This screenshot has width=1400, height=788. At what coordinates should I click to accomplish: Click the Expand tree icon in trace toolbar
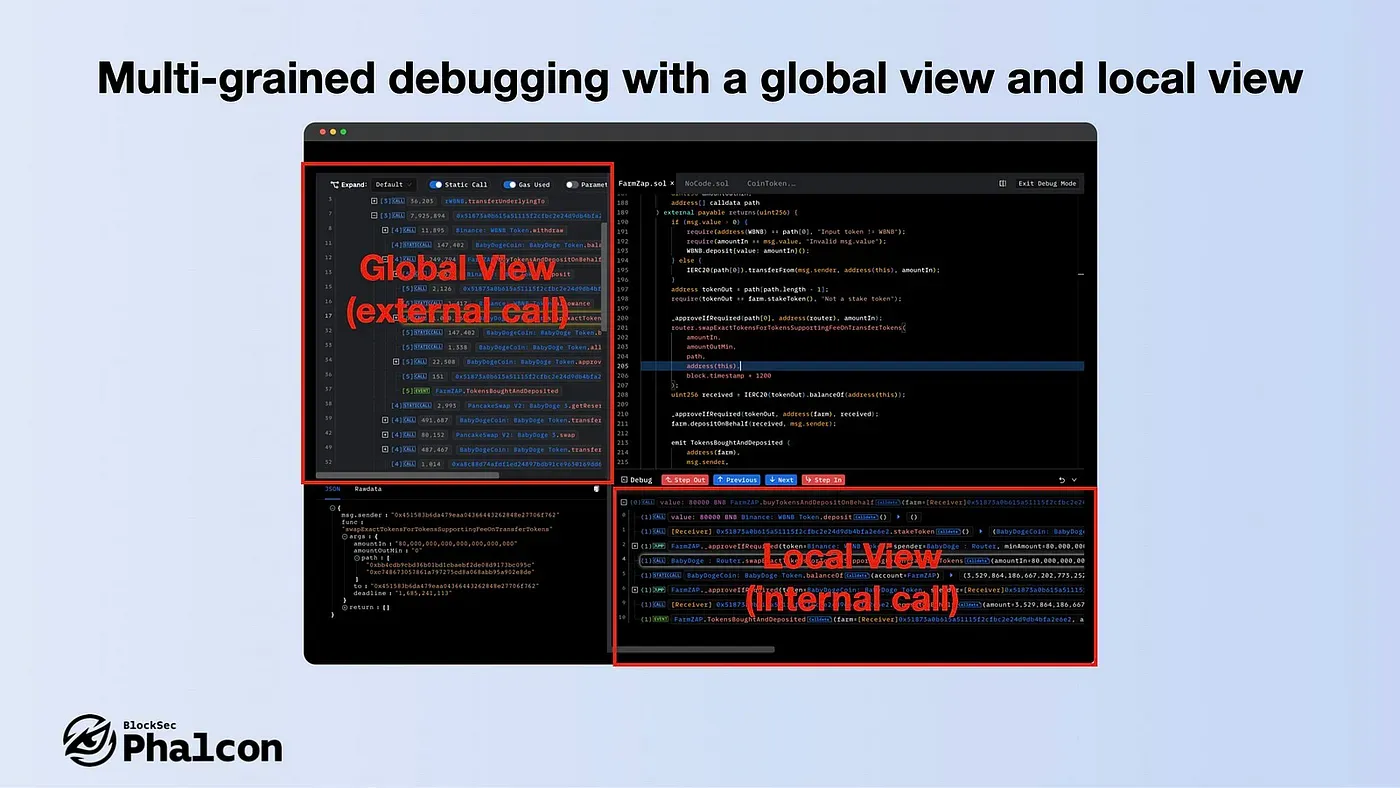coord(335,185)
